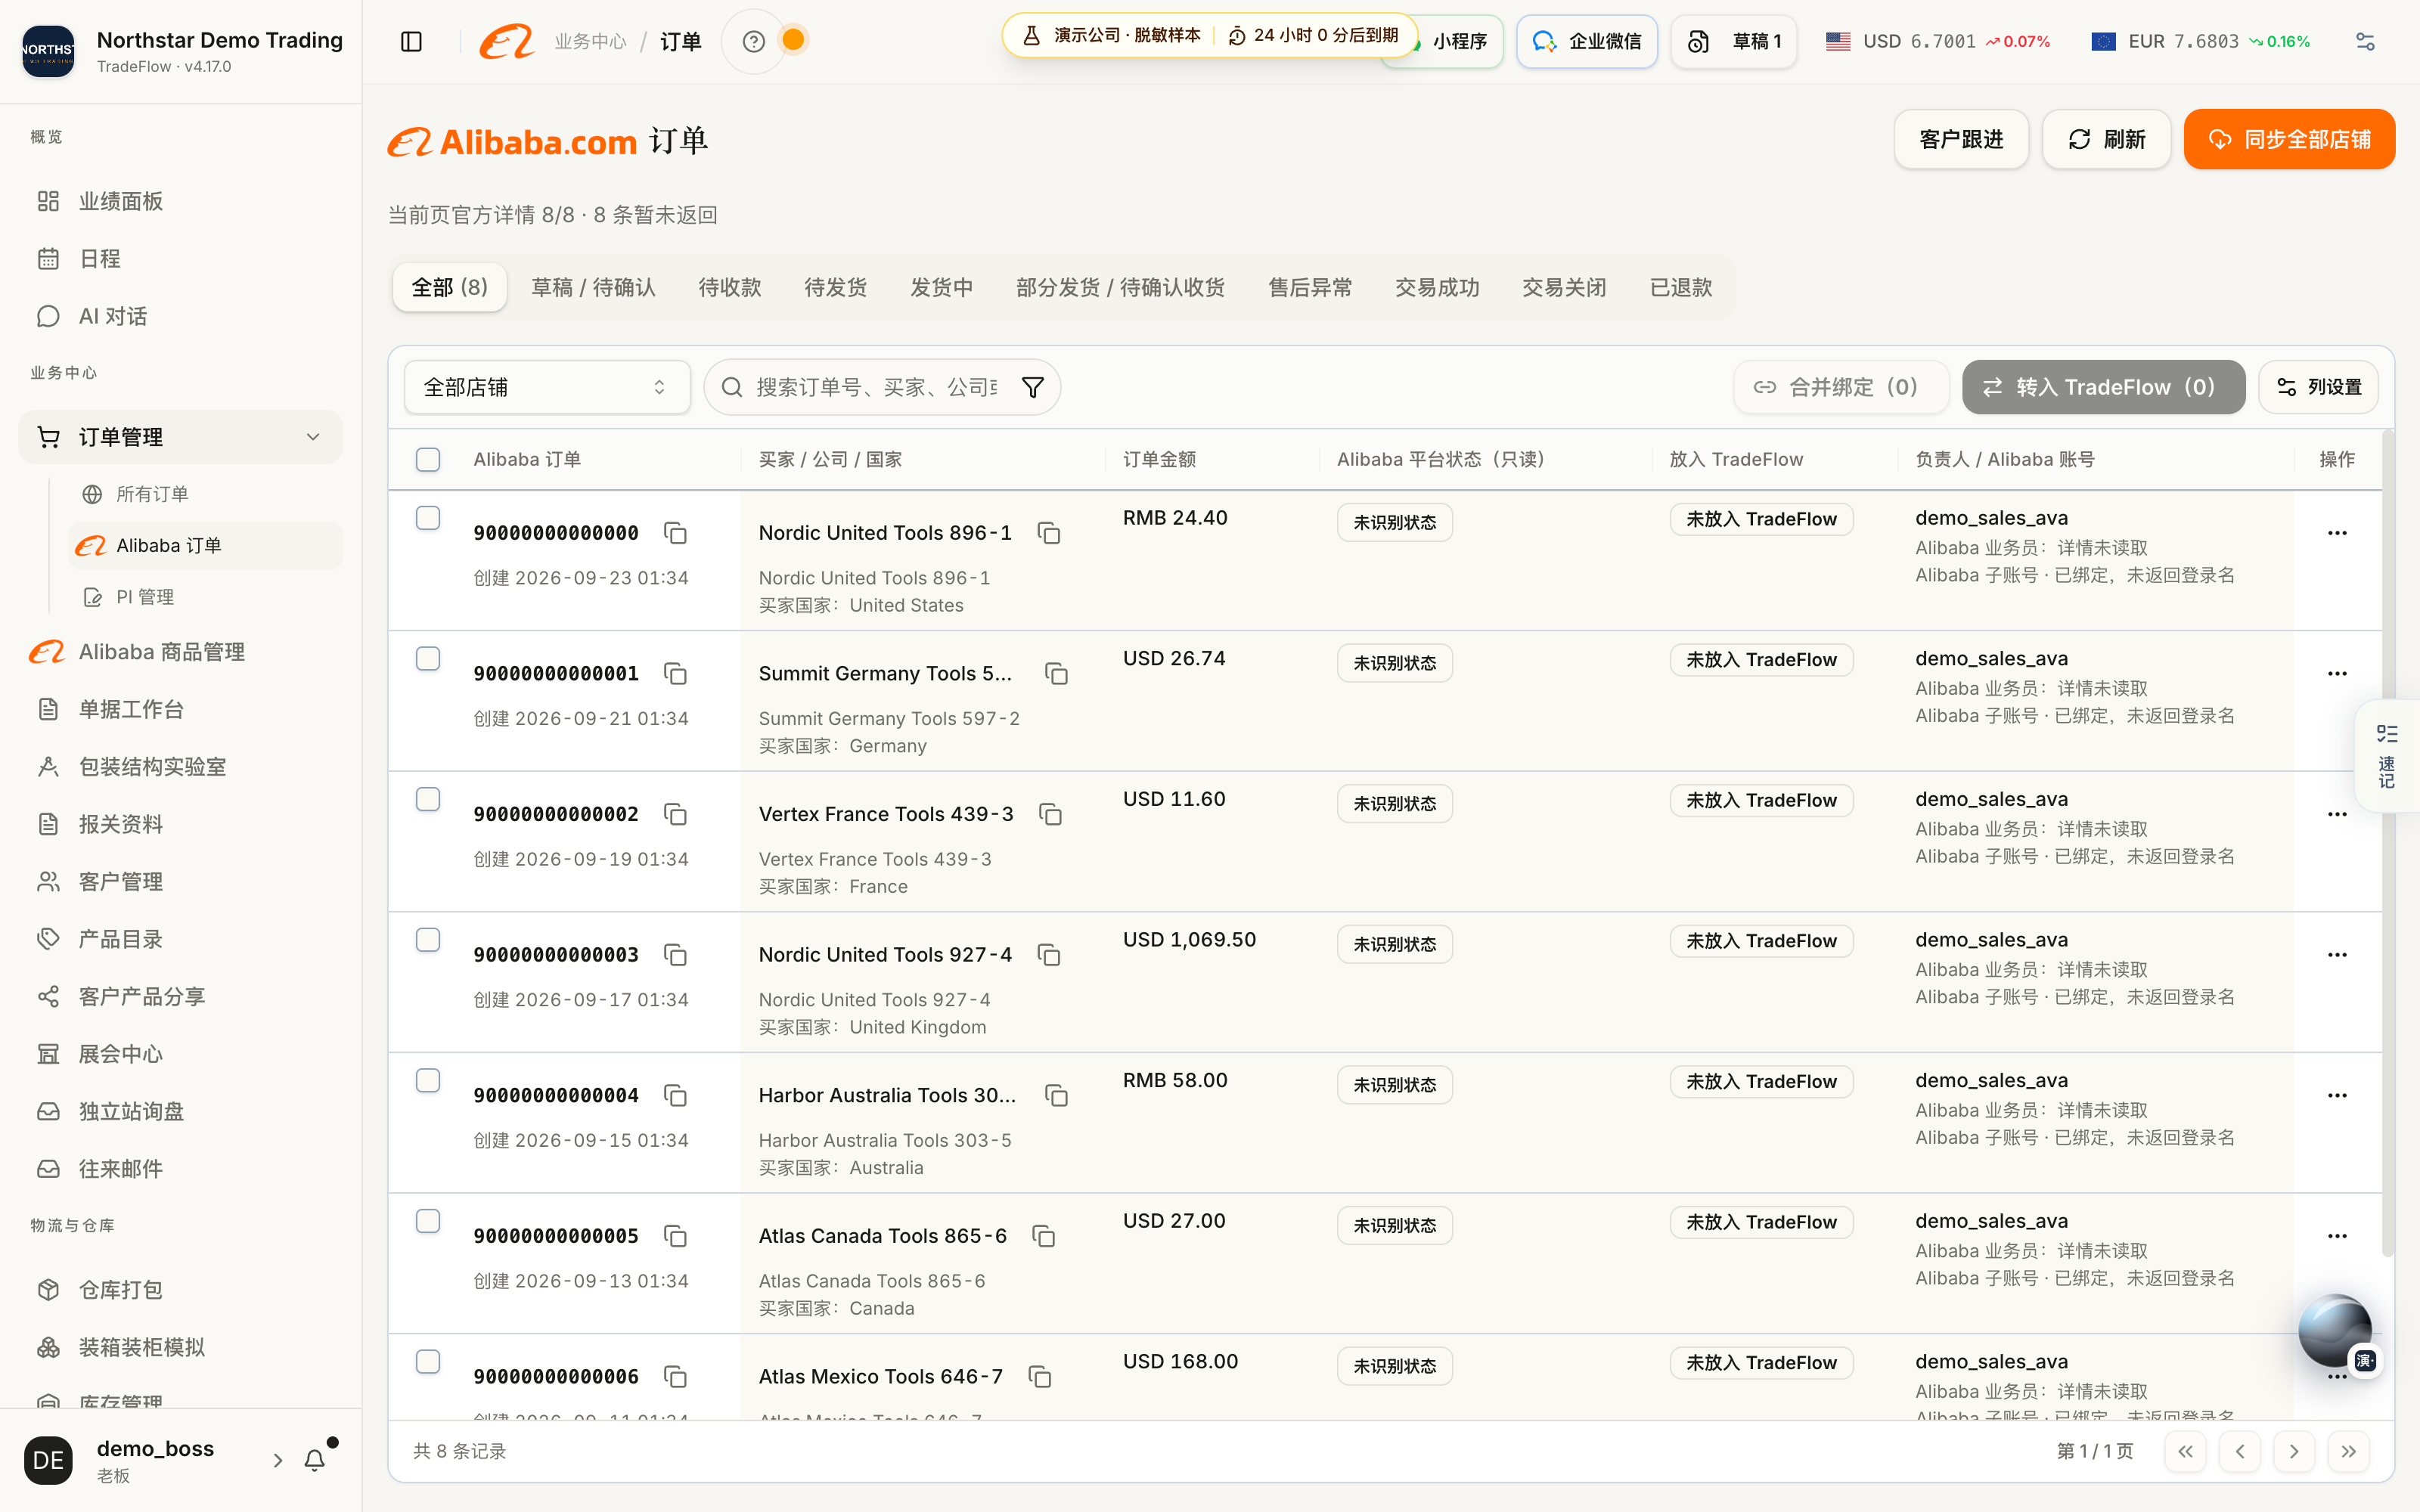Viewport: 2420px width, 1512px height.
Task: Open notifications bell icon
Action: 315,1460
